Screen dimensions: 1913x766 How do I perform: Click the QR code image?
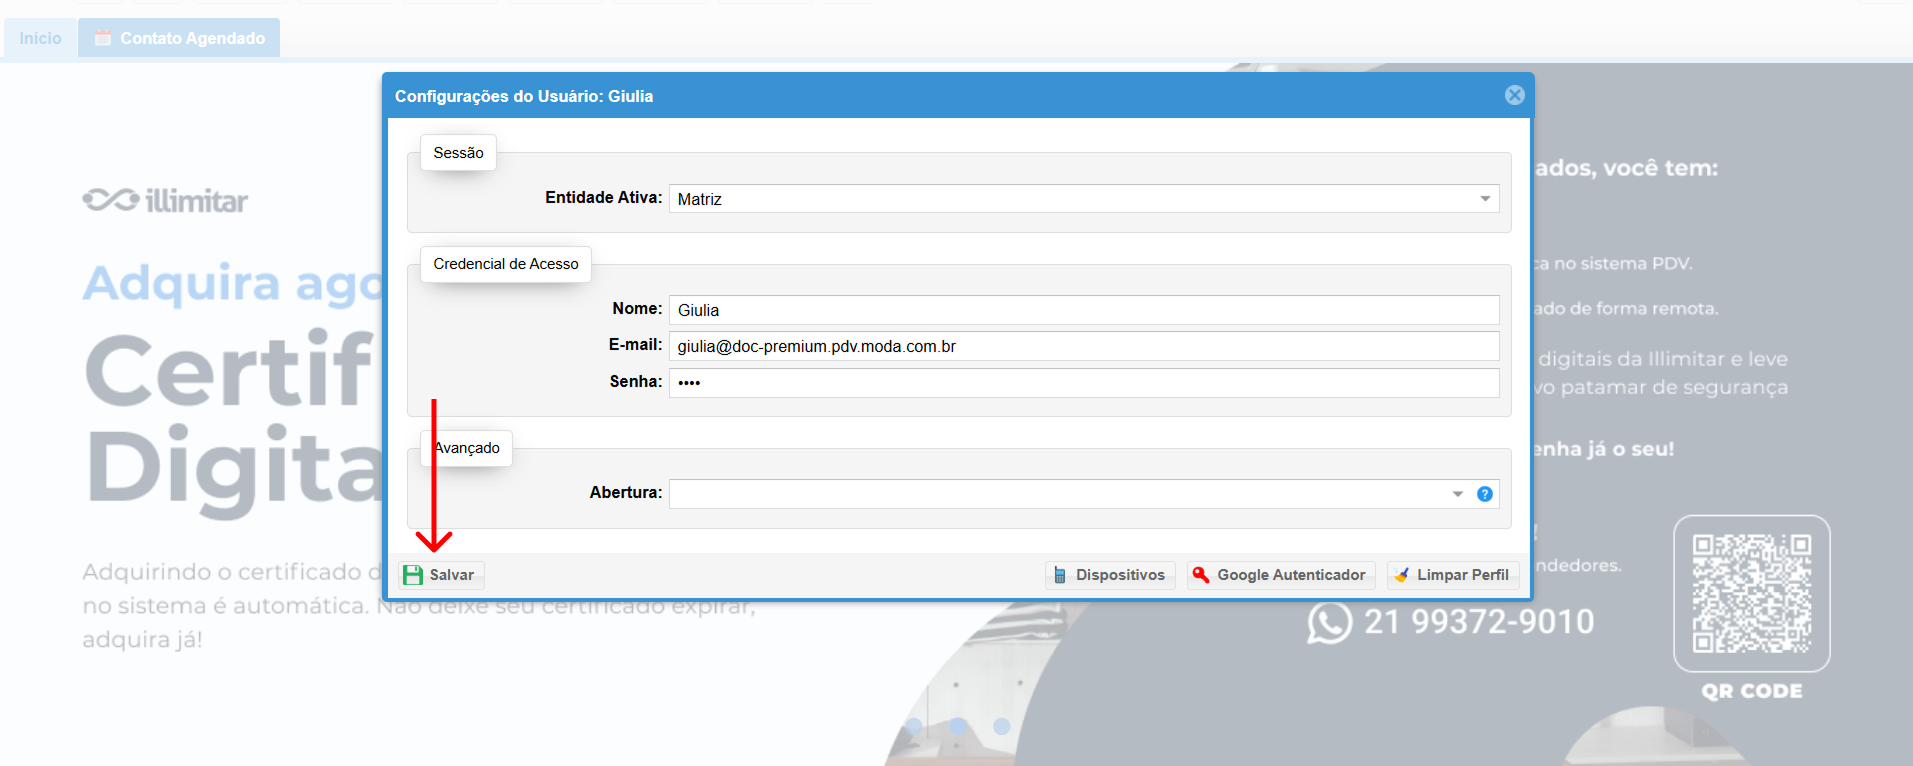1751,593
